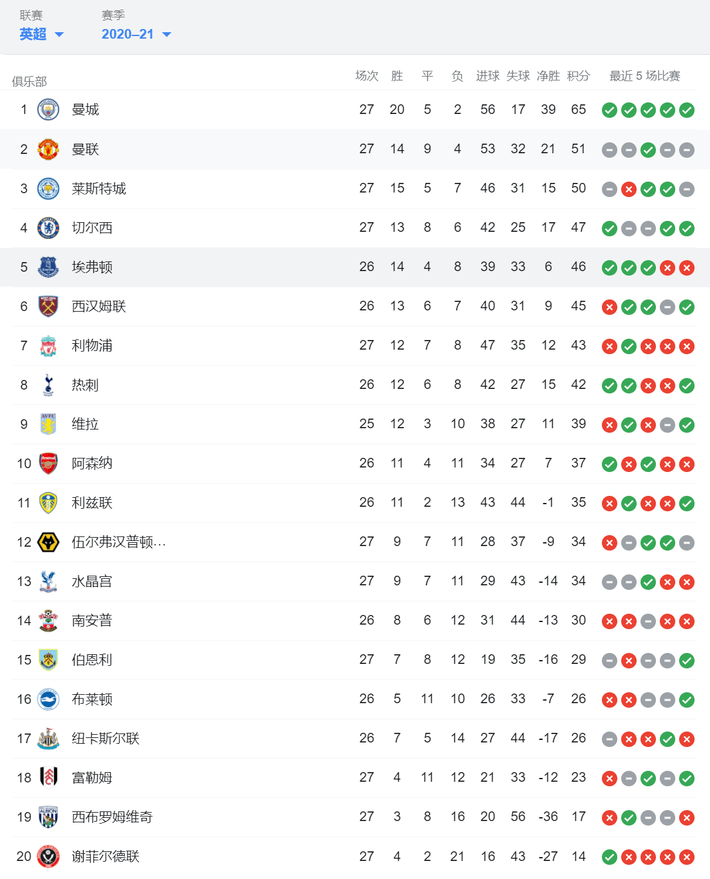Click the Wolves club crest
The height and width of the screenshot is (879, 710).
pyautogui.click(x=48, y=542)
